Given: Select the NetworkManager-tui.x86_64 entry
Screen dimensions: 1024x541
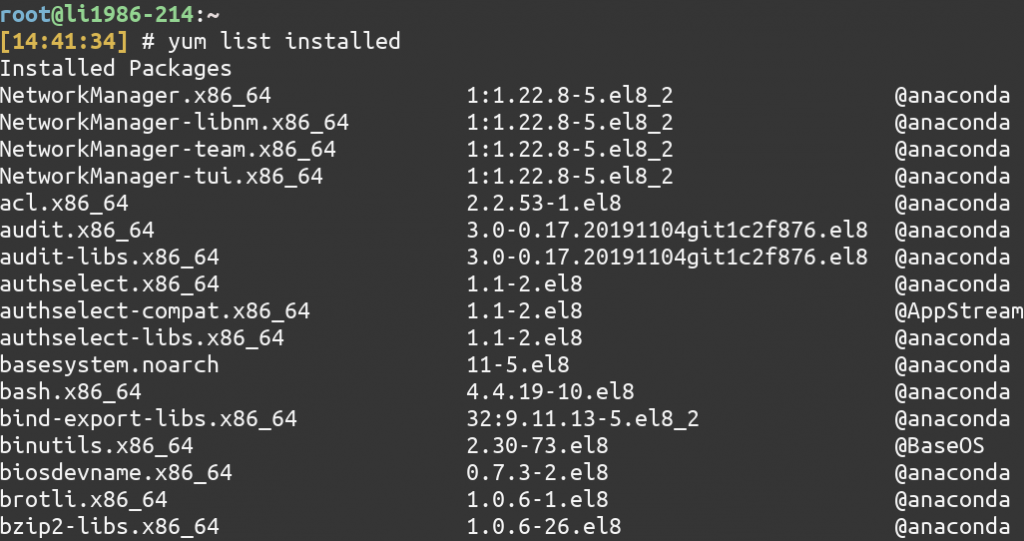Looking at the screenshot, I should (161, 176).
